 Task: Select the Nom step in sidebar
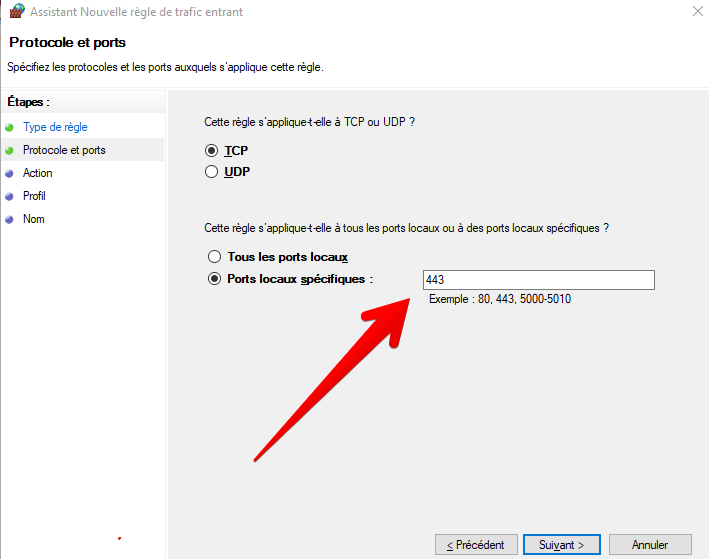[x=34, y=219]
